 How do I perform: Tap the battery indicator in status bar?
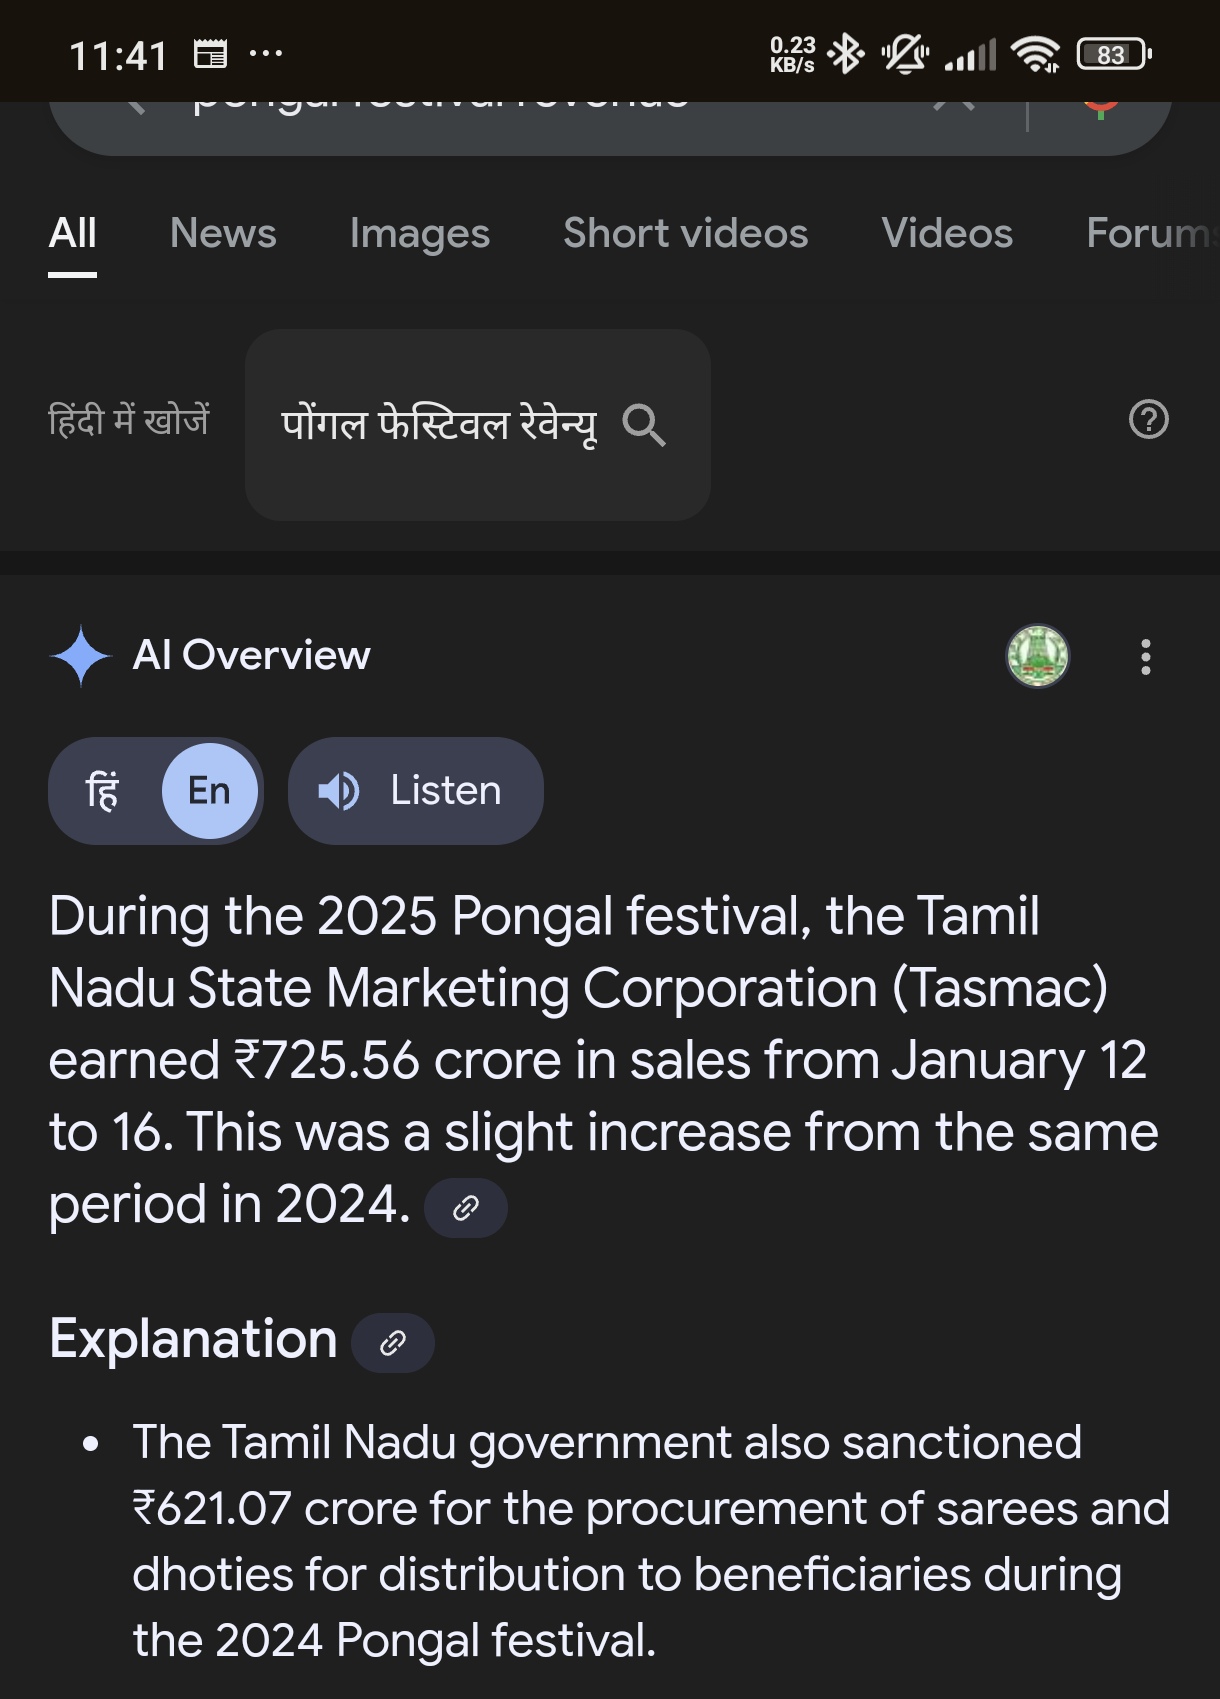point(1114,54)
